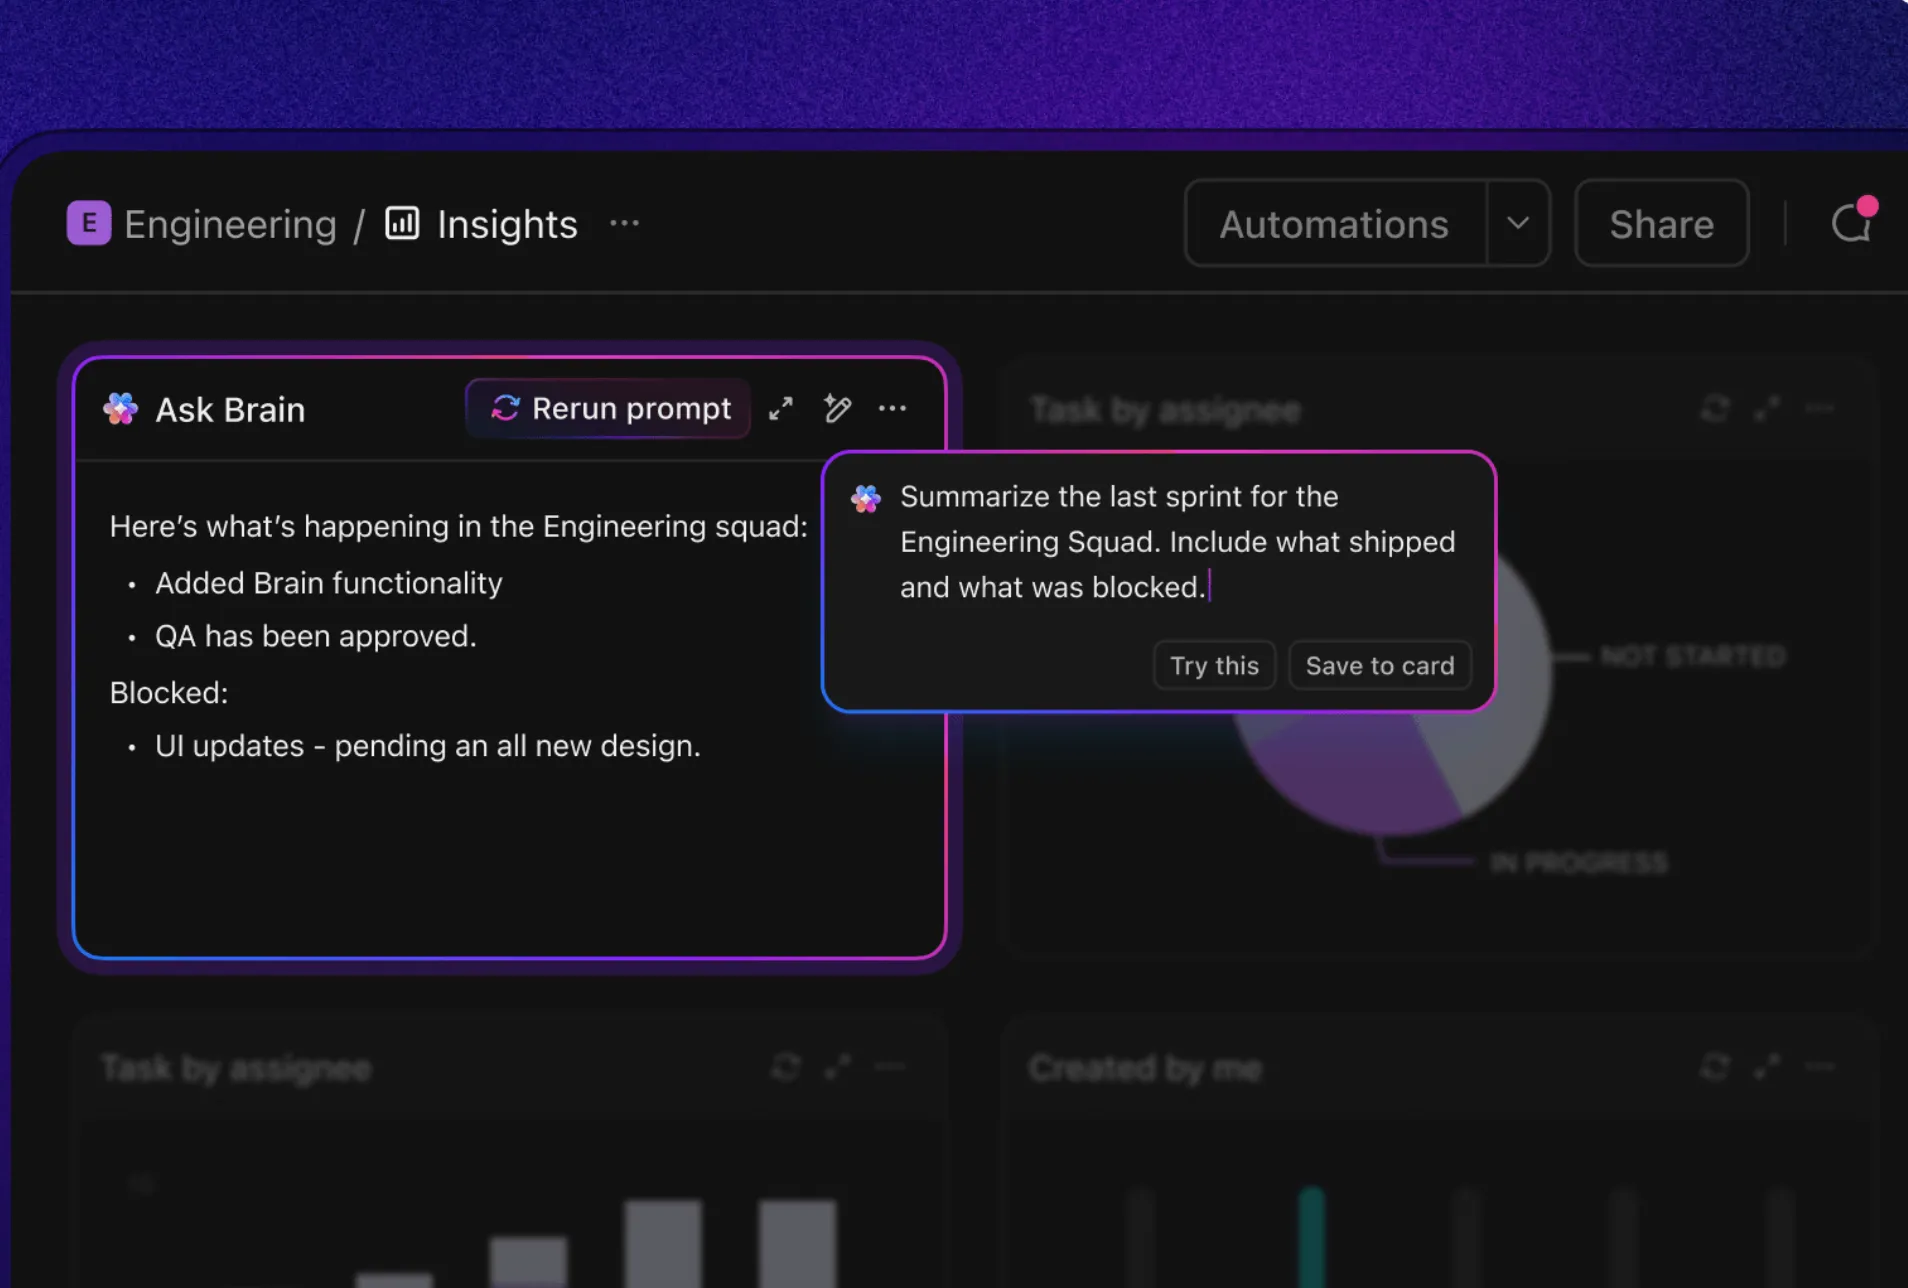Click Rerun prompt
This screenshot has width=1908, height=1288.
click(x=608, y=408)
